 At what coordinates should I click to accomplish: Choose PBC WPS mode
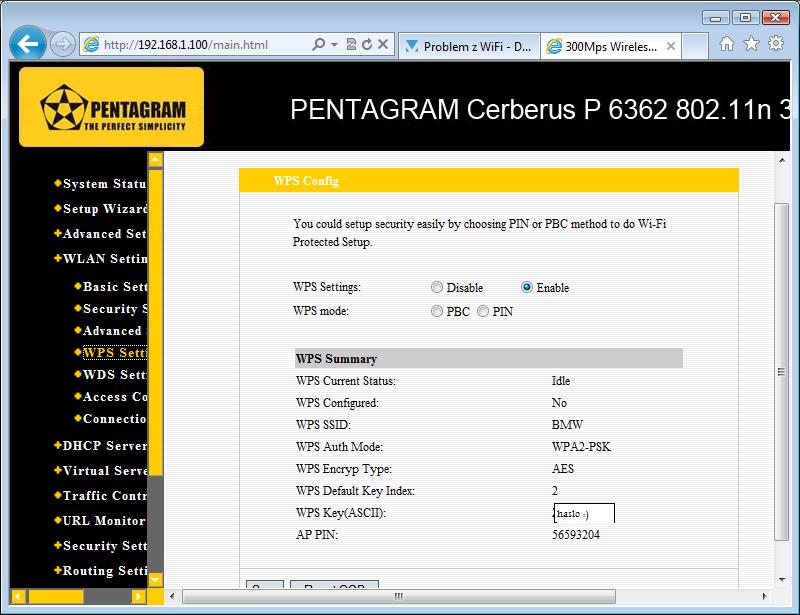click(x=437, y=311)
